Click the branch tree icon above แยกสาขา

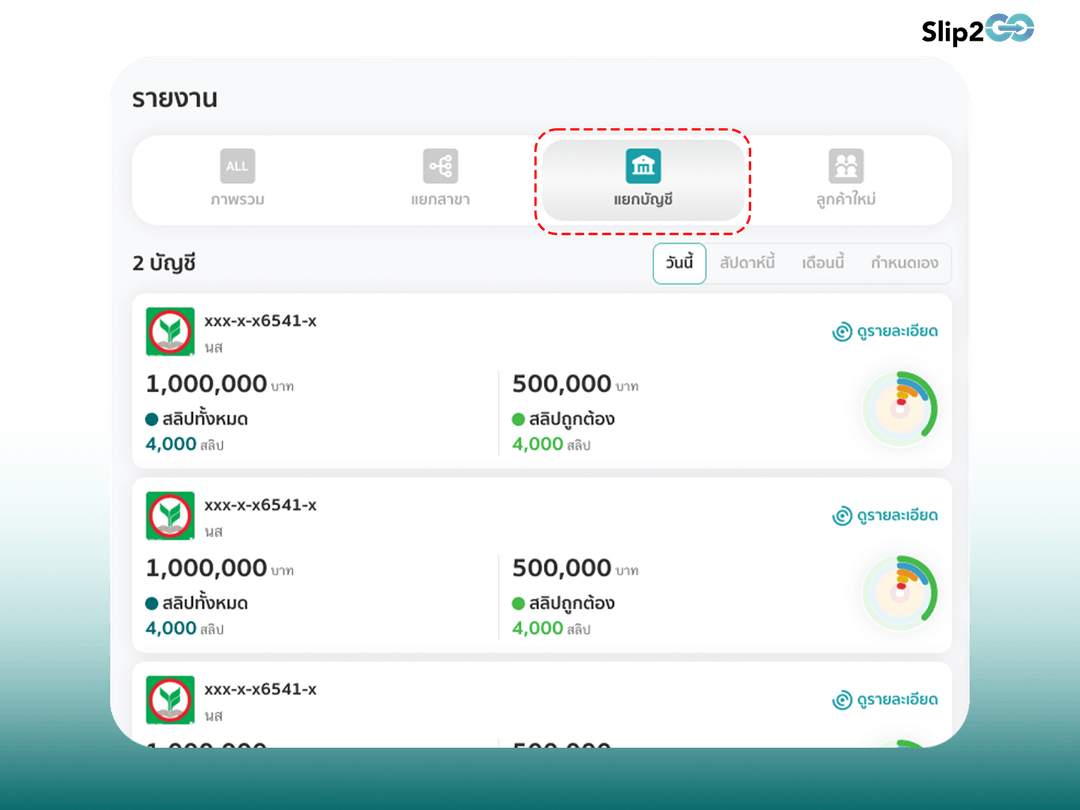click(x=440, y=166)
